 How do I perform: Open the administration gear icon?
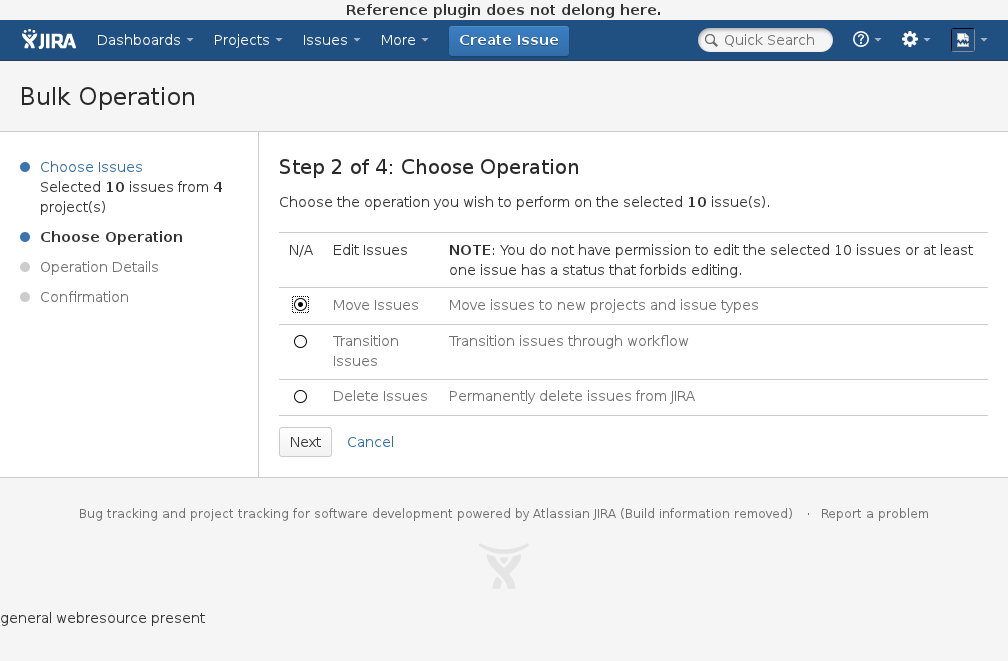coord(910,40)
